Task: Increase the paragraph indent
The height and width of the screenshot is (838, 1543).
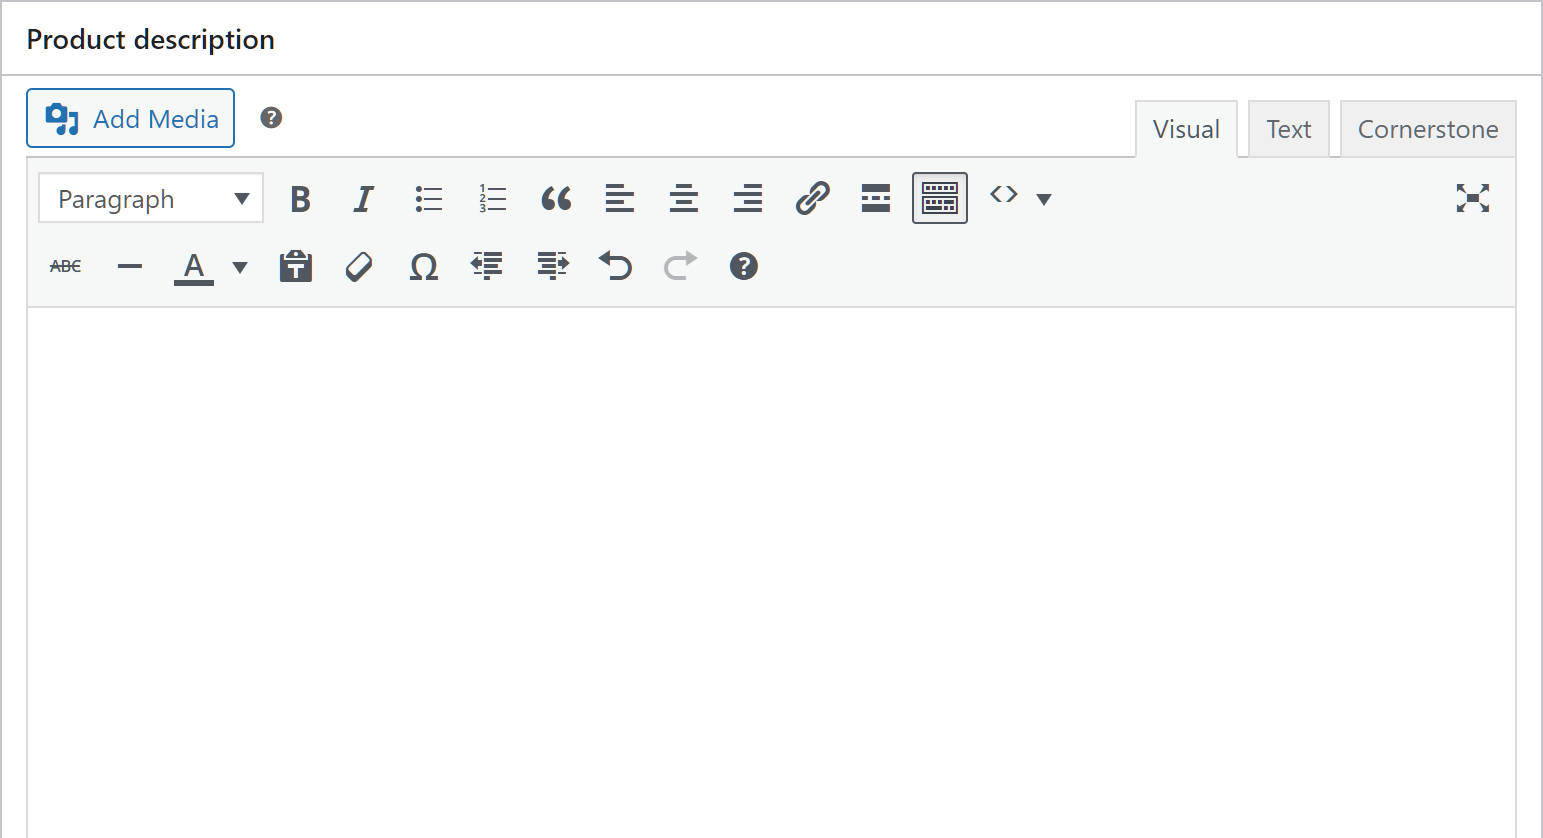Action: pyautogui.click(x=552, y=266)
